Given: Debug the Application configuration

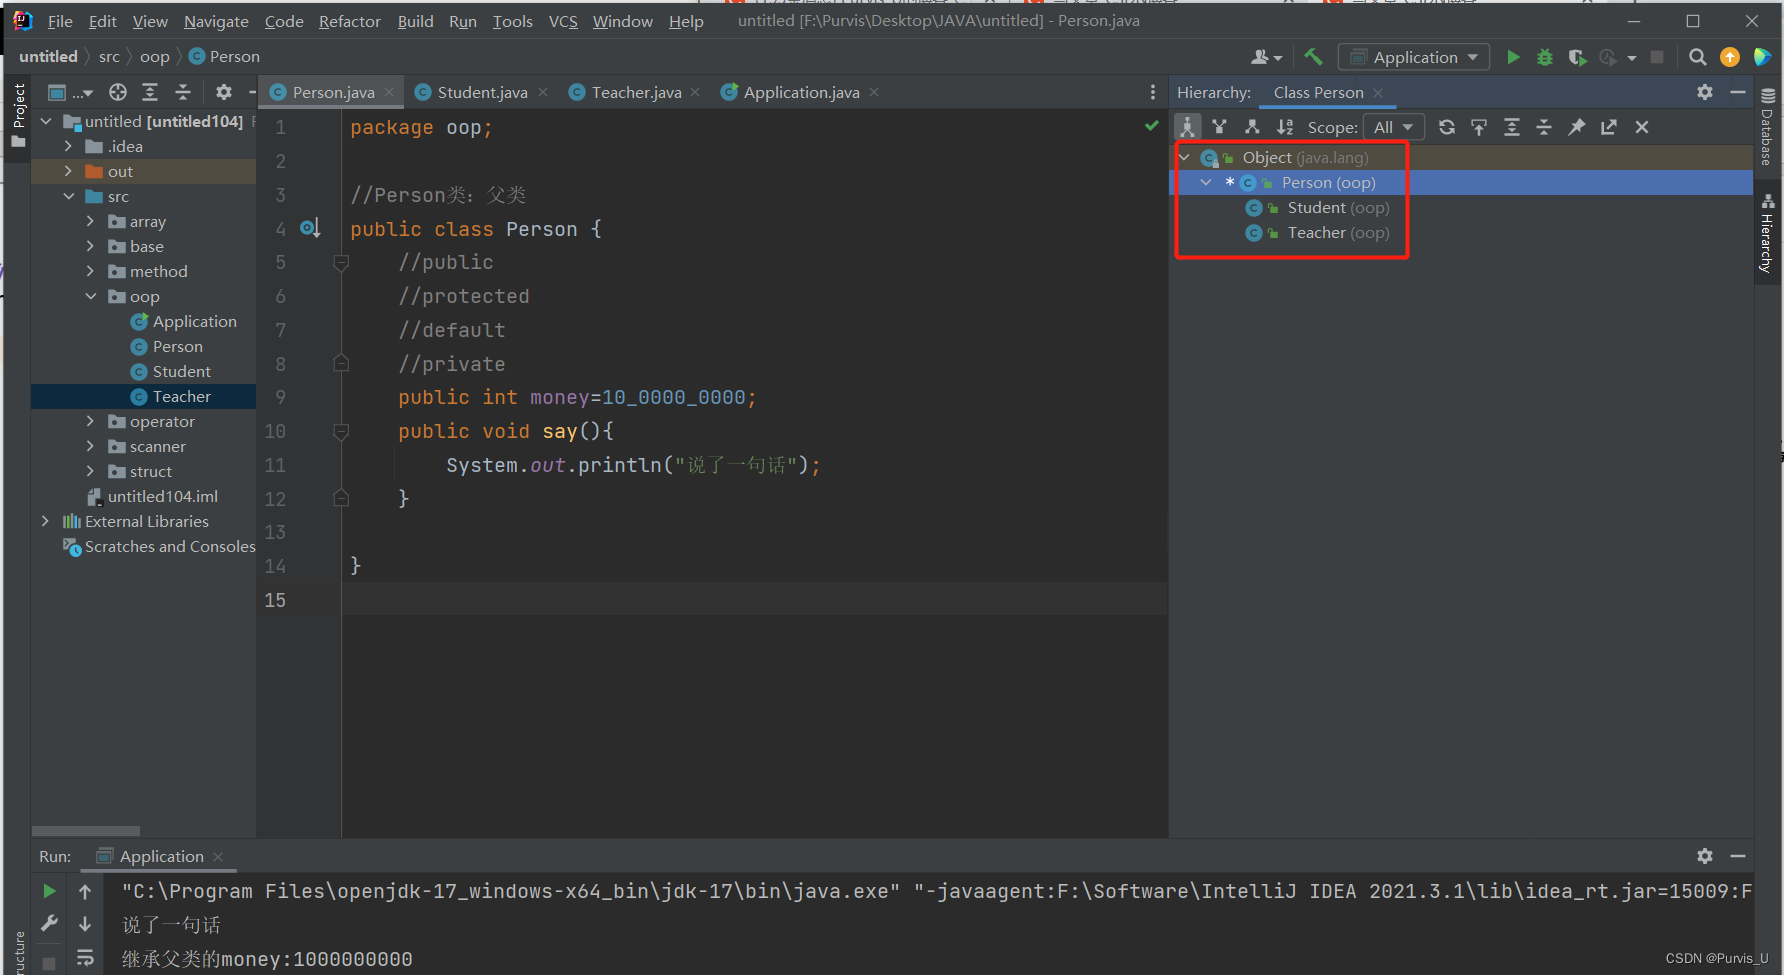Looking at the screenshot, I should pos(1545,57).
